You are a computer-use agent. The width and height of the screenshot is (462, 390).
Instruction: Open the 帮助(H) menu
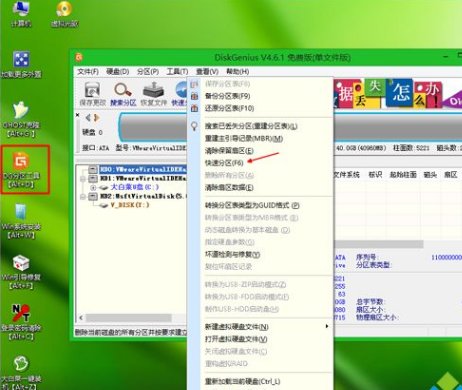tap(238, 72)
